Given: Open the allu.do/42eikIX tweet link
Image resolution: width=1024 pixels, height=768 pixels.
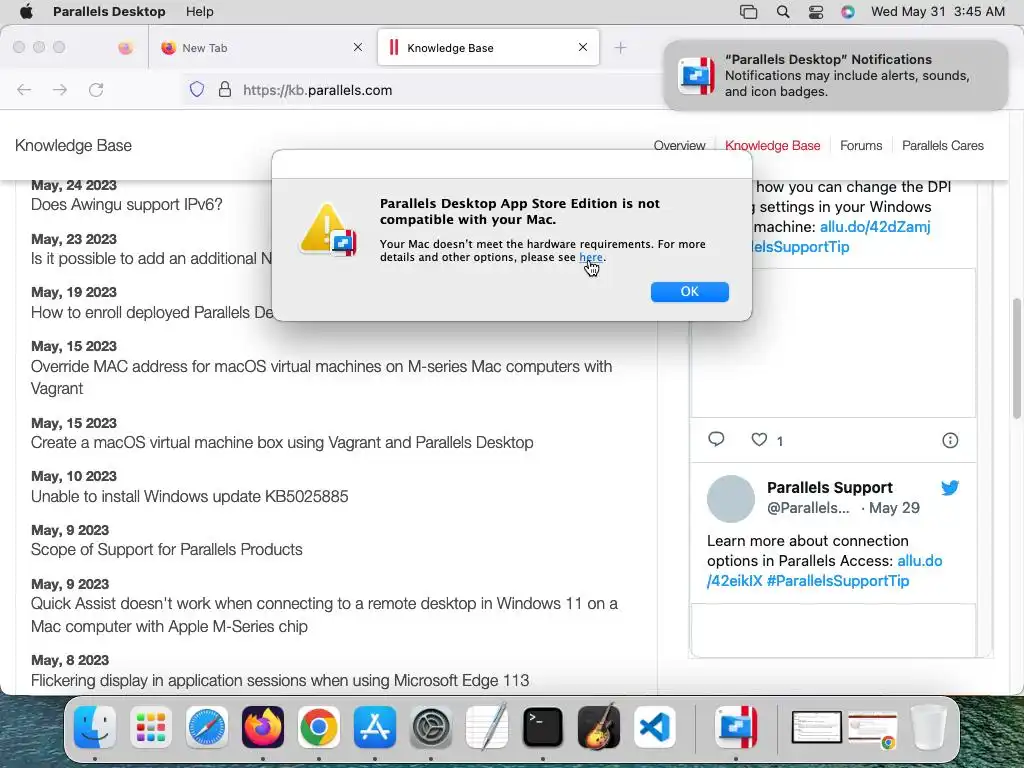Looking at the screenshot, I should tap(825, 571).
